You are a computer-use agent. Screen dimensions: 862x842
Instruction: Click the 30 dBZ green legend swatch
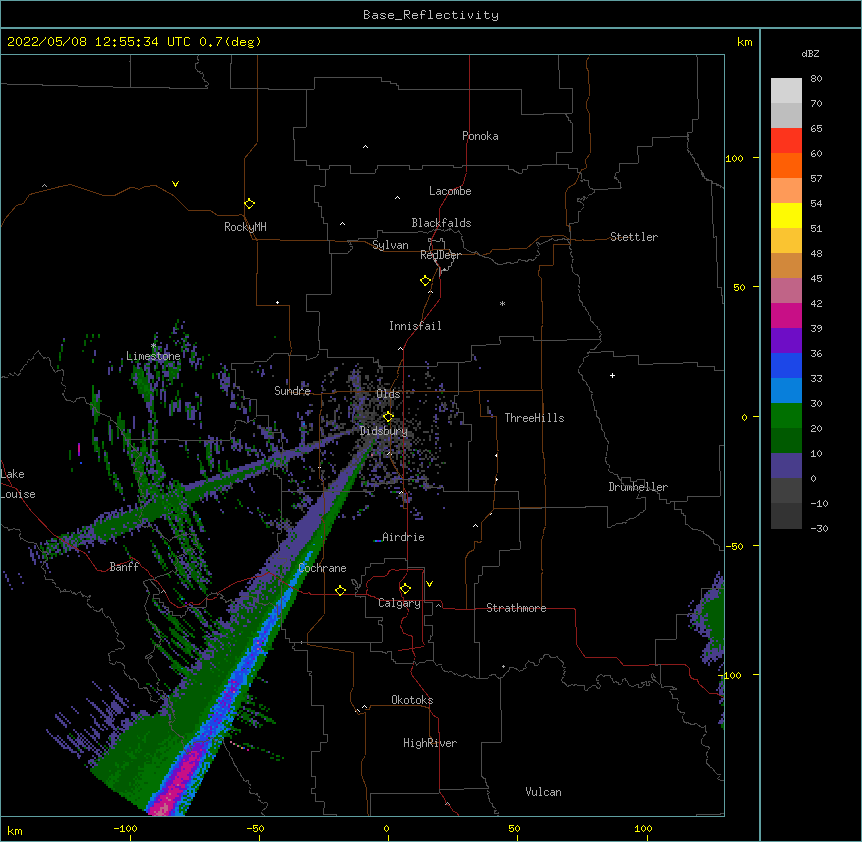(786, 416)
